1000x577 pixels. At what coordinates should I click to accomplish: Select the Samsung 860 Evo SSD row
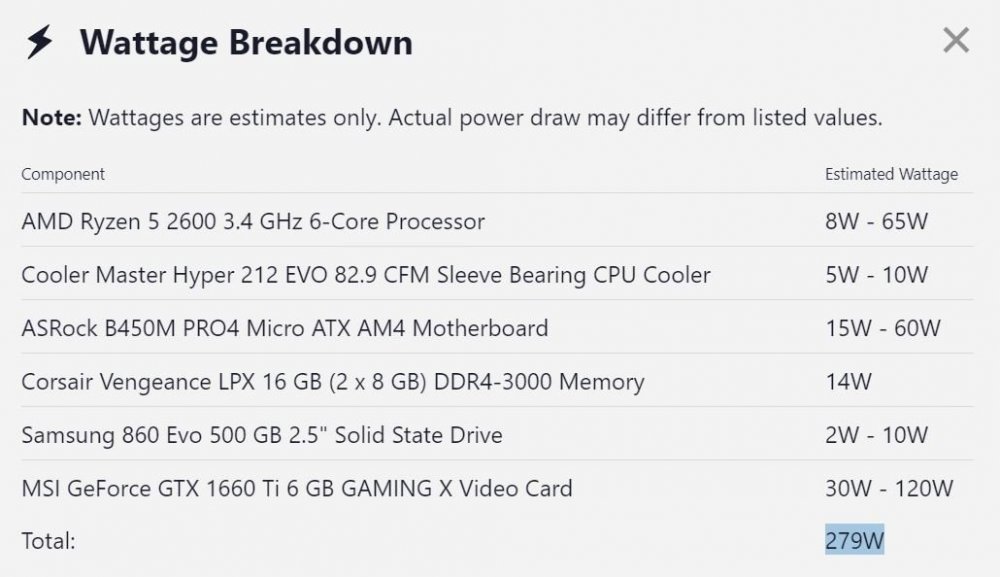point(497,434)
